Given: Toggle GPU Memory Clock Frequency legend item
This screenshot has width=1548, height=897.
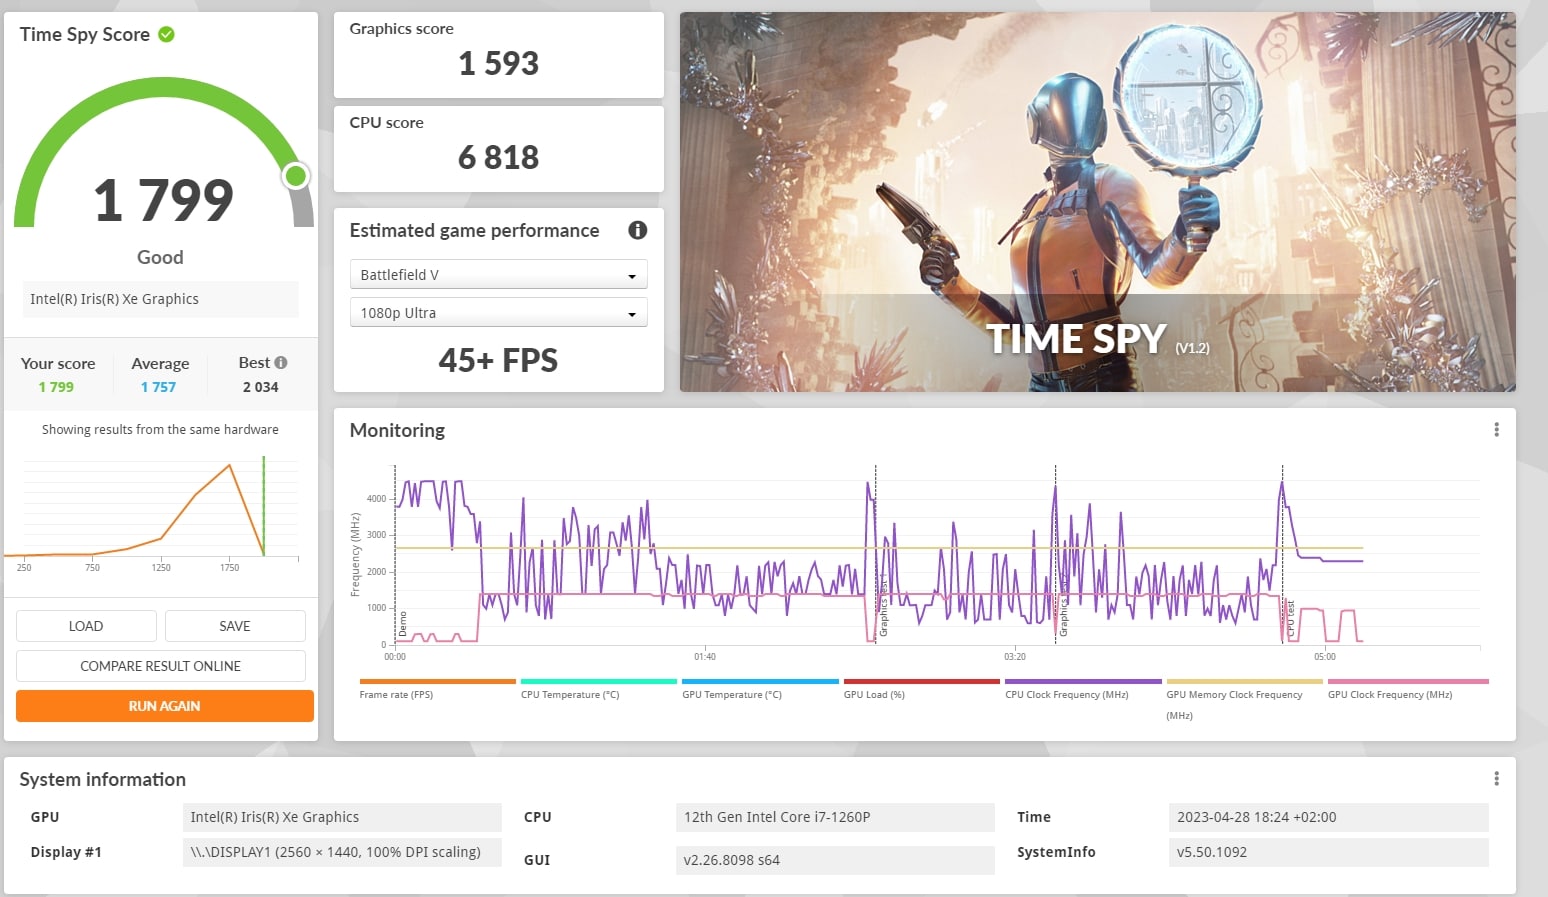Looking at the screenshot, I should point(1234,695).
